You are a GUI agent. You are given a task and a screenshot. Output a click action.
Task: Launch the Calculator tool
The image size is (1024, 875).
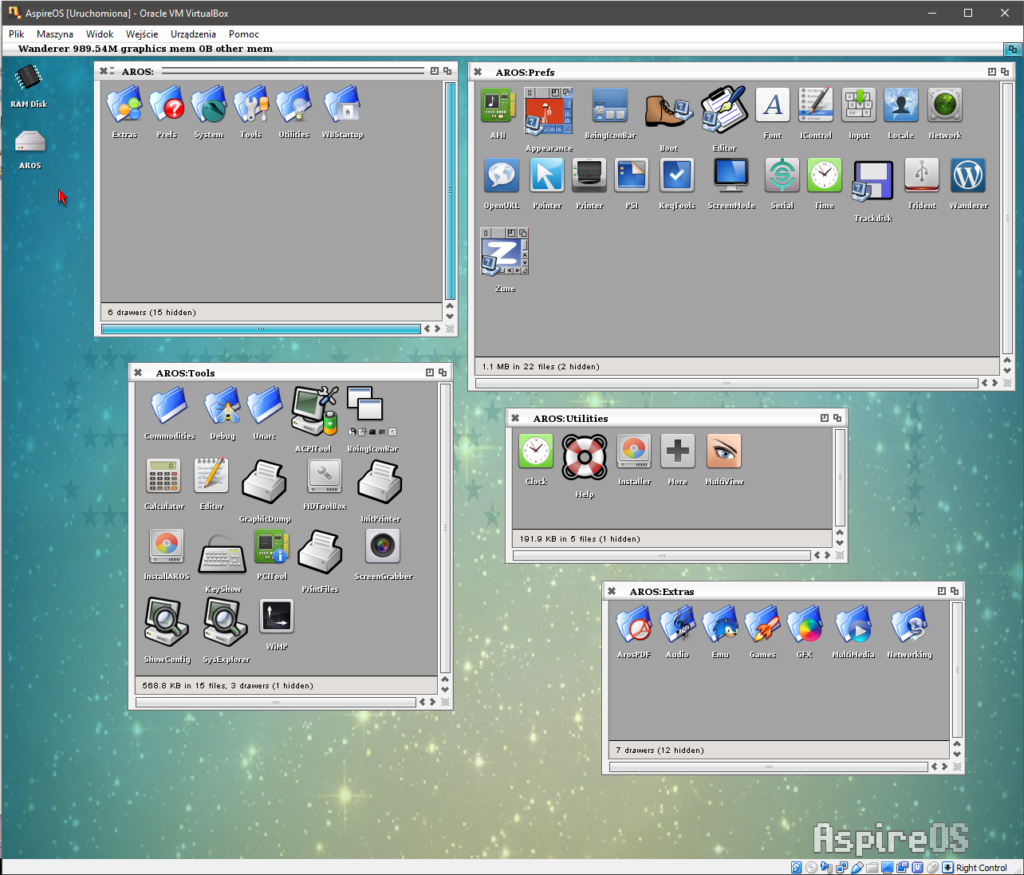point(166,476)
